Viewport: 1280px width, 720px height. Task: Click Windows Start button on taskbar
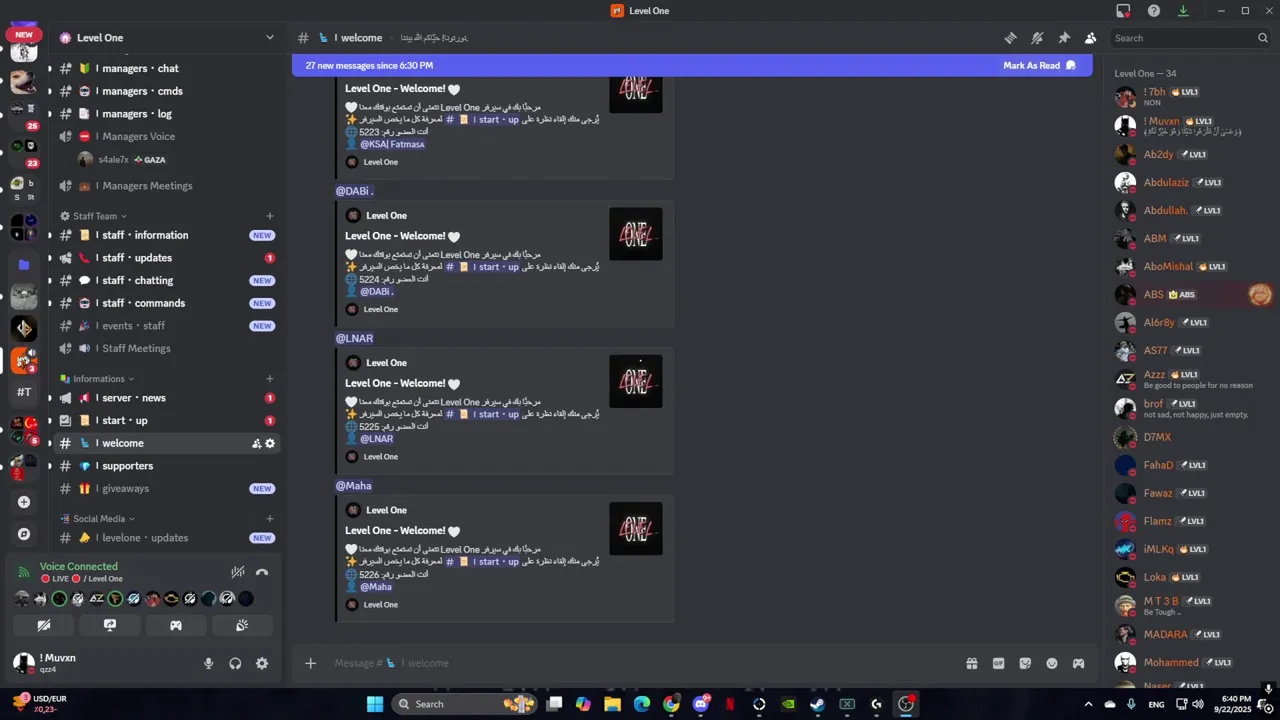(x=375, y=704)
